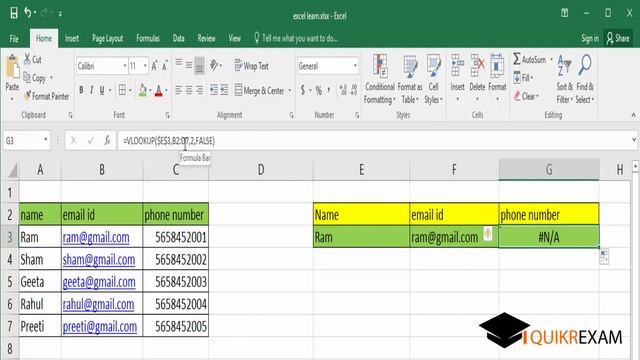The image size is (640, 360).
Task: Select the Format Painter brush
Action: point(27,96)
